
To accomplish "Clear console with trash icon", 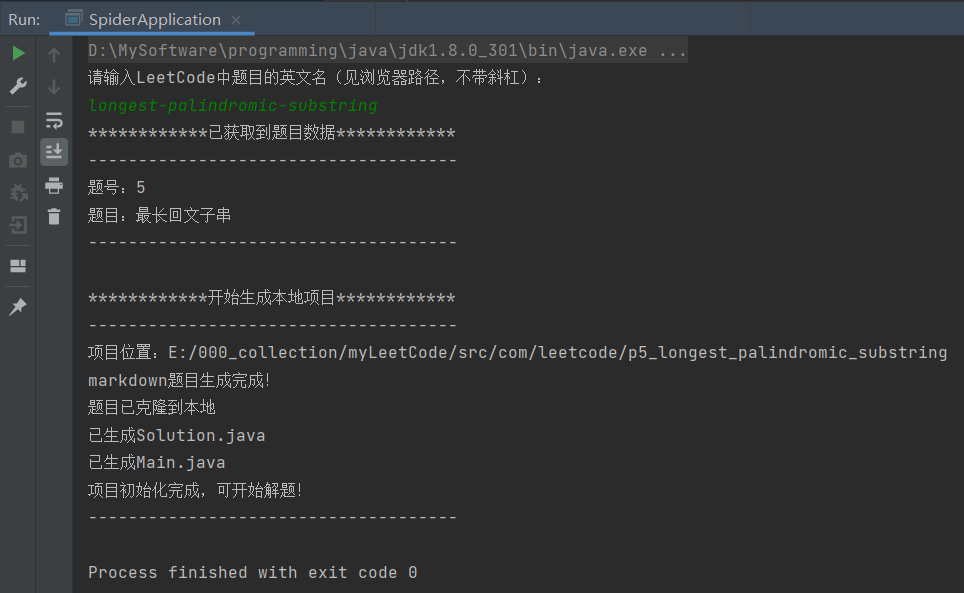I will pyautogui.click(x=54, y=216).
